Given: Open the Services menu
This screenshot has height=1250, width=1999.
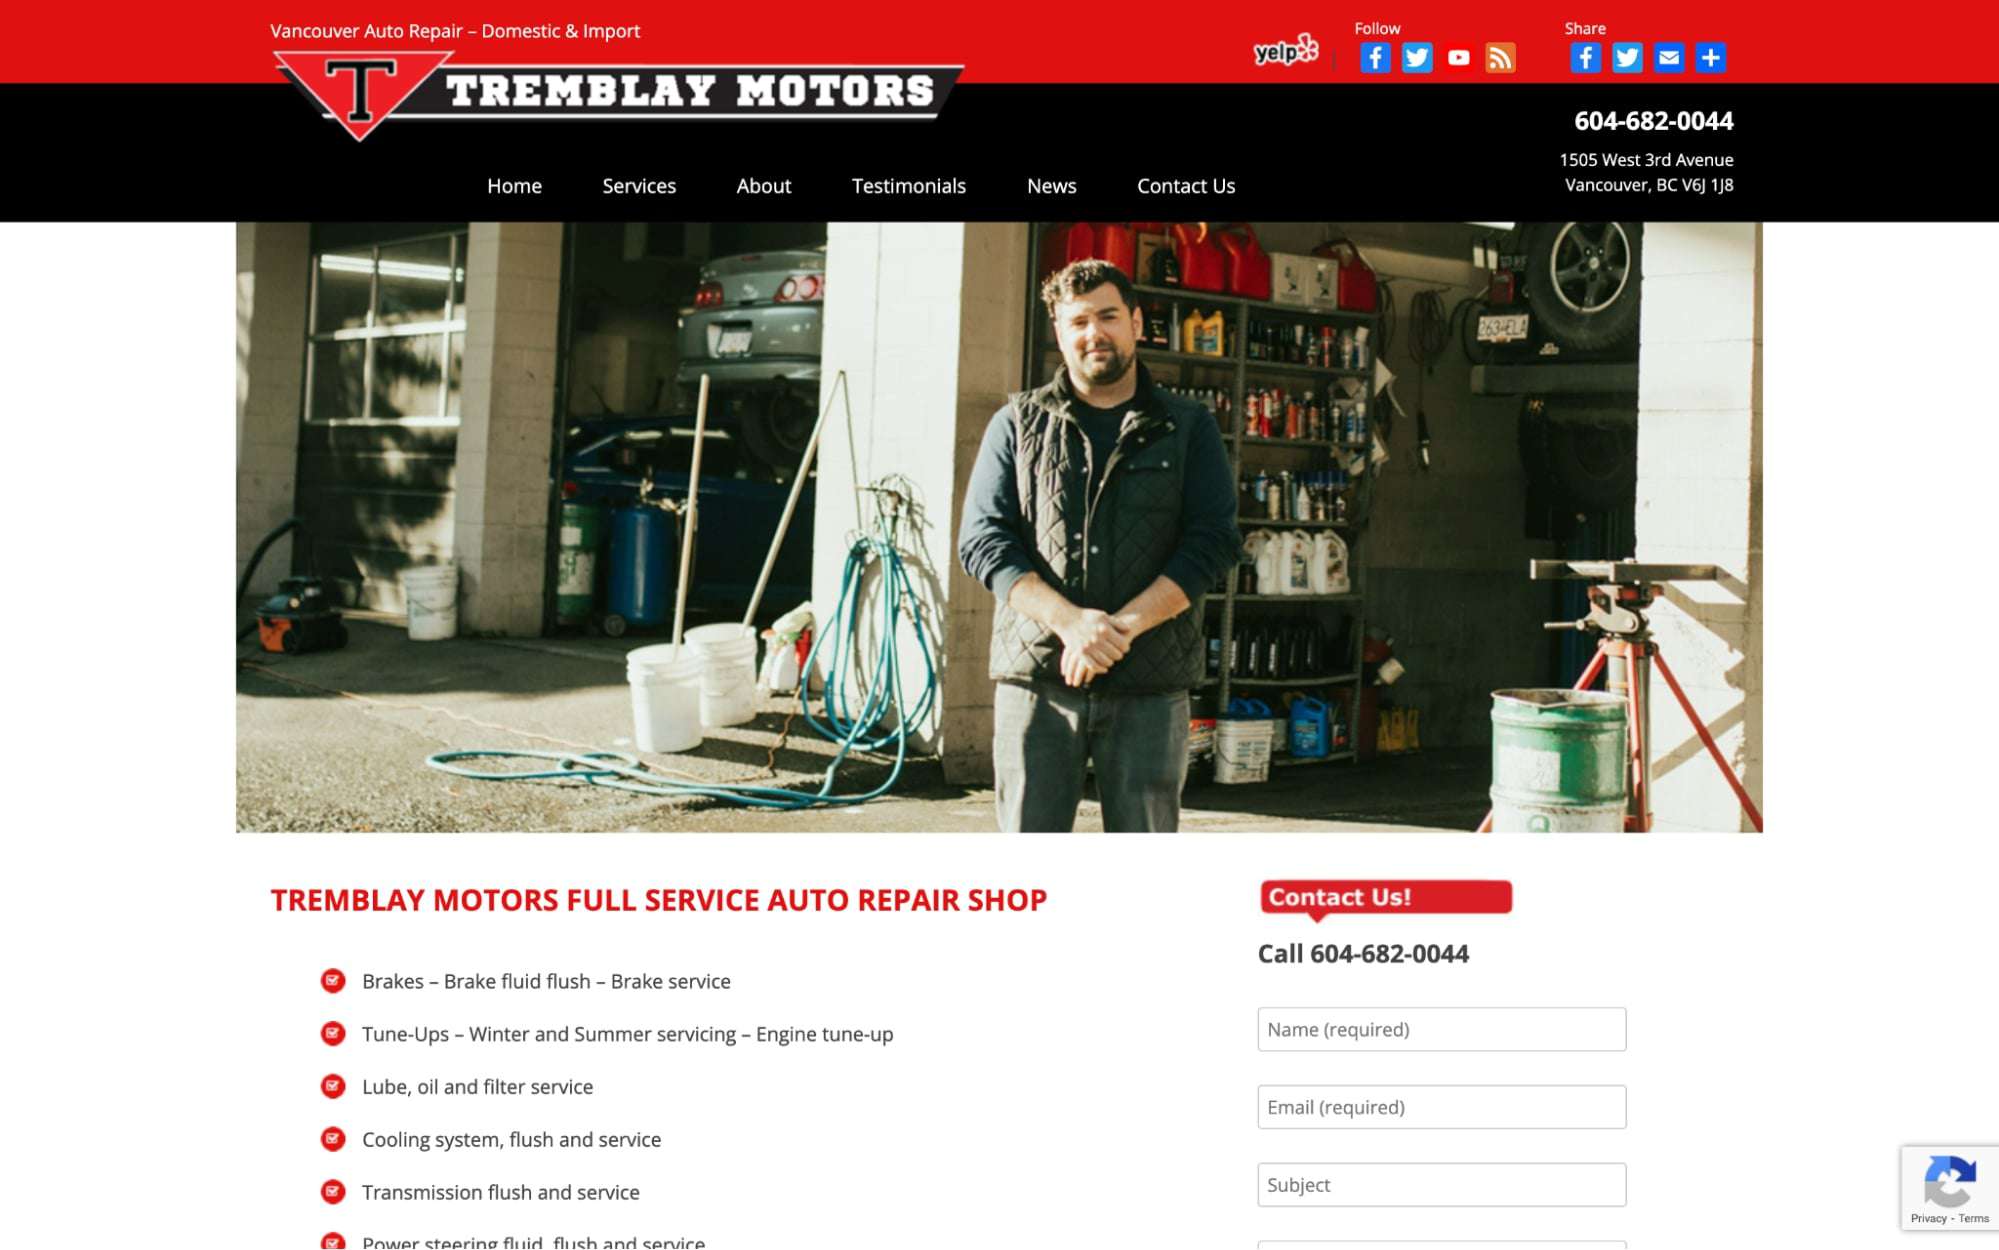Looking at the screenshot, I should (639, 186).
